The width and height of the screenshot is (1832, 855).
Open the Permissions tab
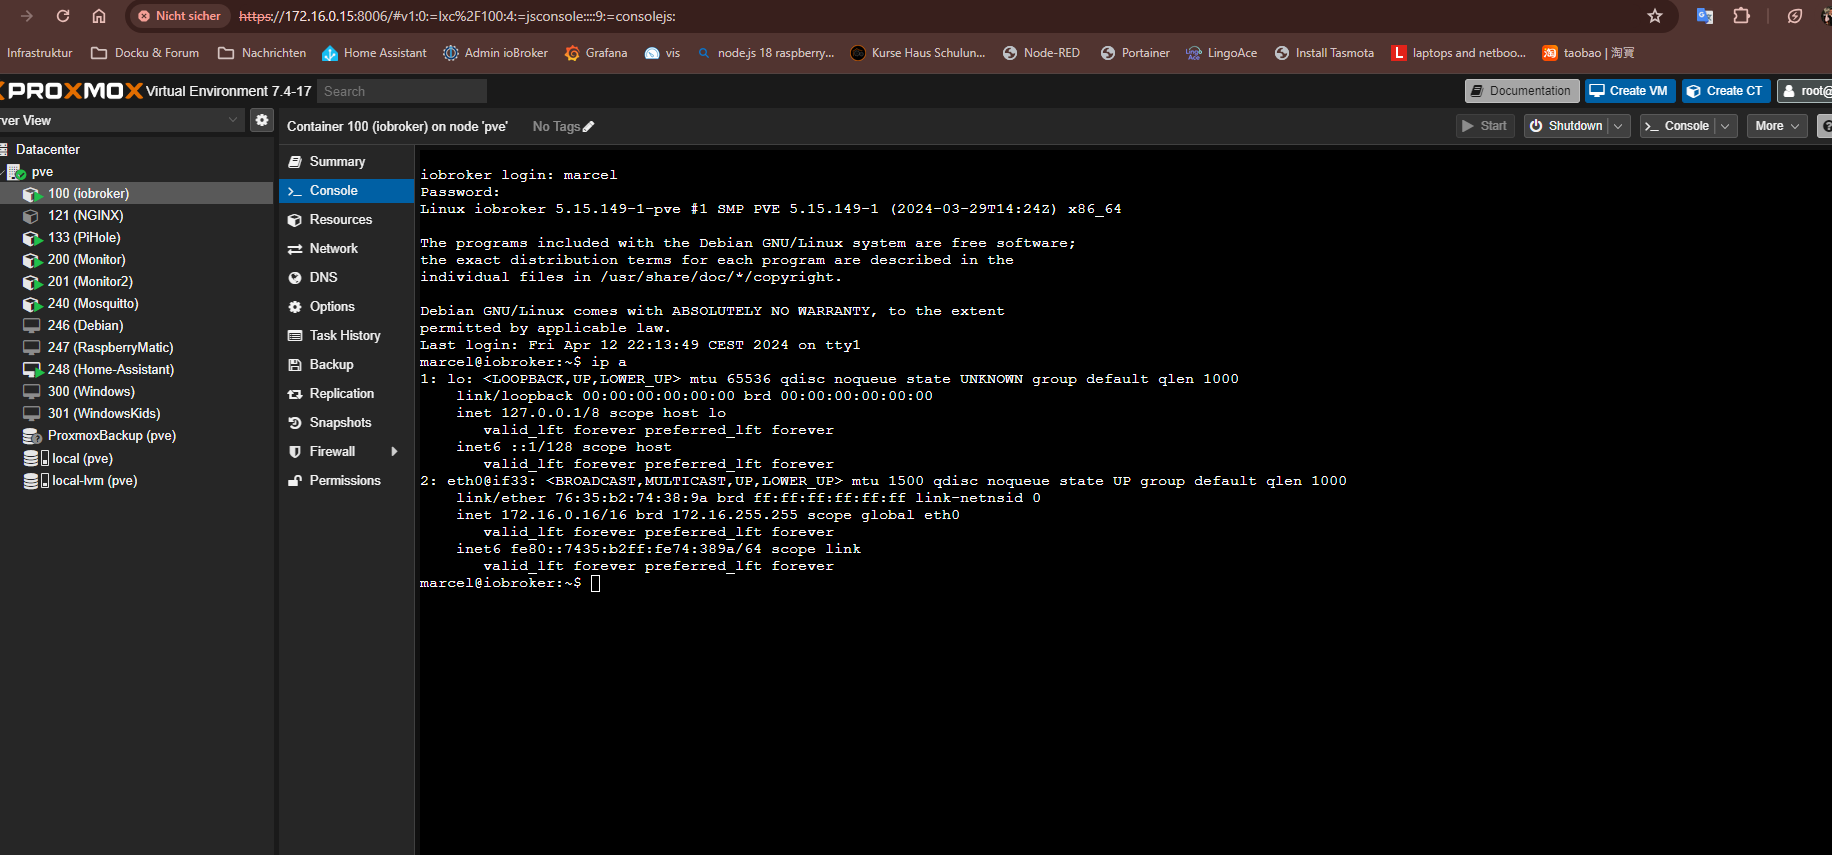(x=346, y=480)
